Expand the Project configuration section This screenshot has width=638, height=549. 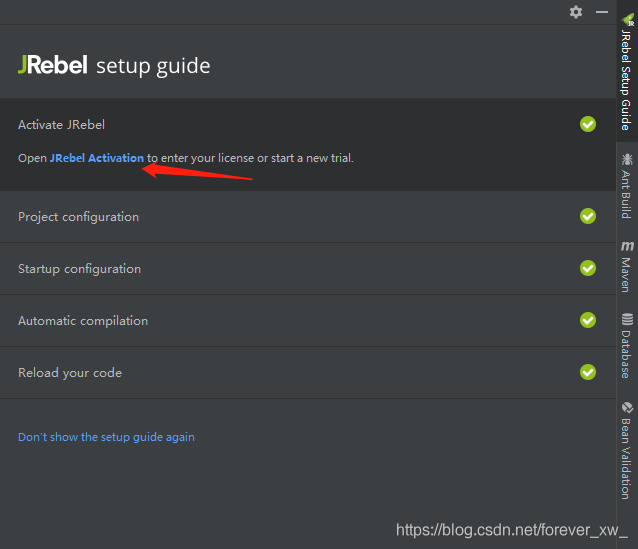click(x=78, y=217)
